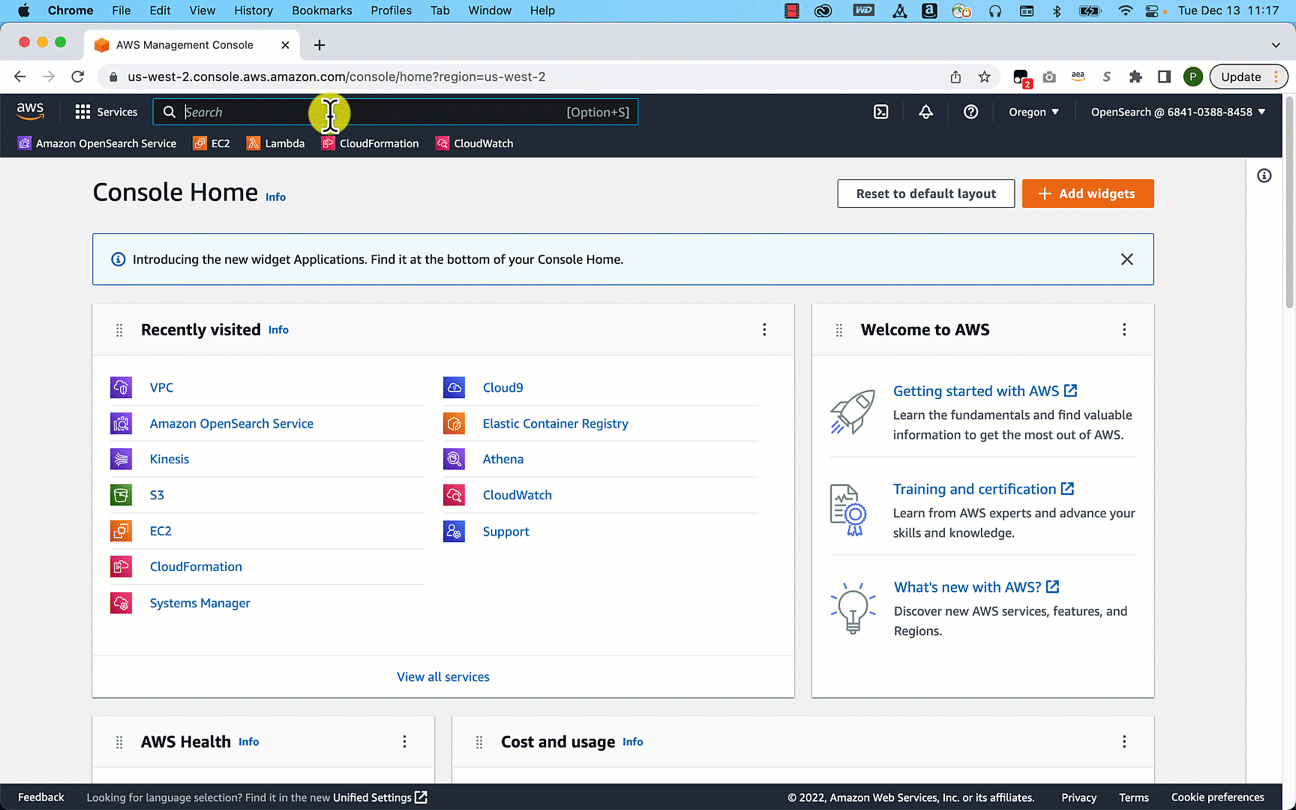This screenshot has width=1296, height=810.
Task: Open Welcome to AWS widget options menu
Action: (1124, 330)
